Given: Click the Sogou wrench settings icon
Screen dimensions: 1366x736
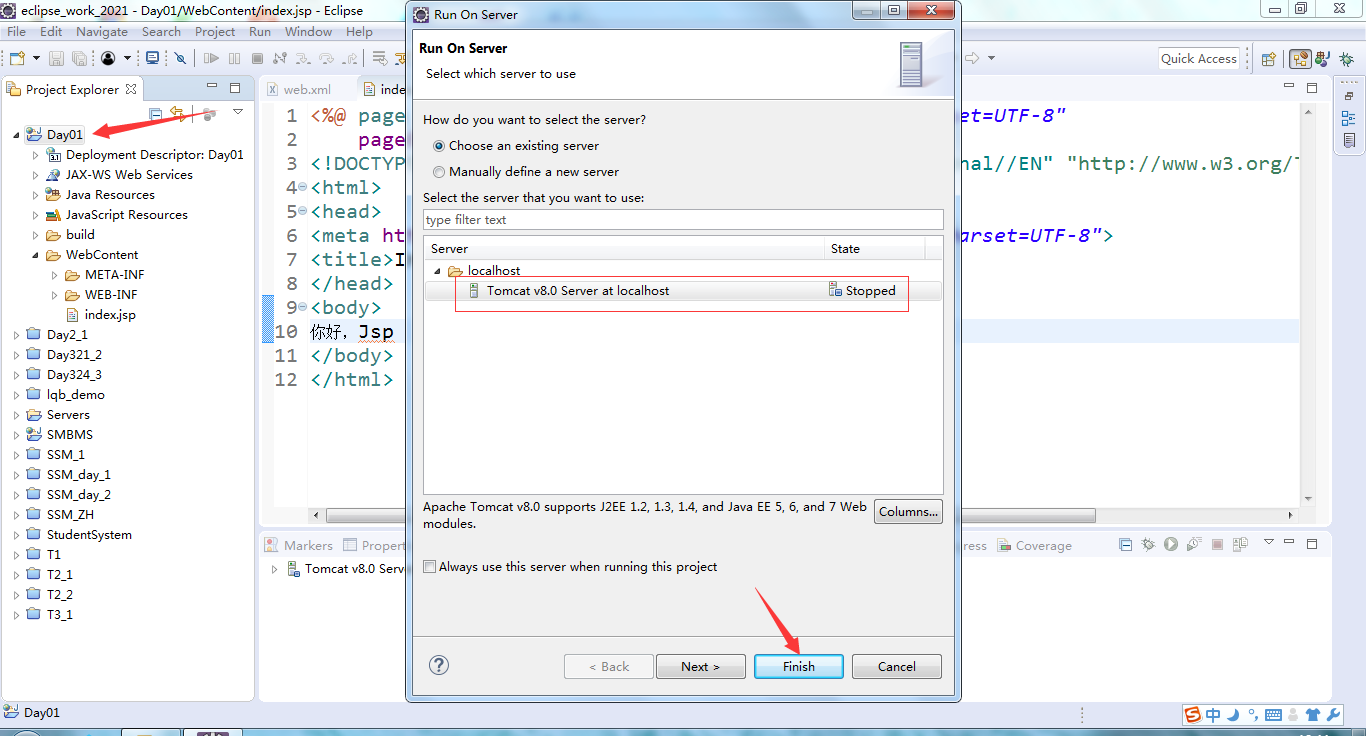Looking at the screenshot, I should pyautogui.click(x=1333, y=715).
